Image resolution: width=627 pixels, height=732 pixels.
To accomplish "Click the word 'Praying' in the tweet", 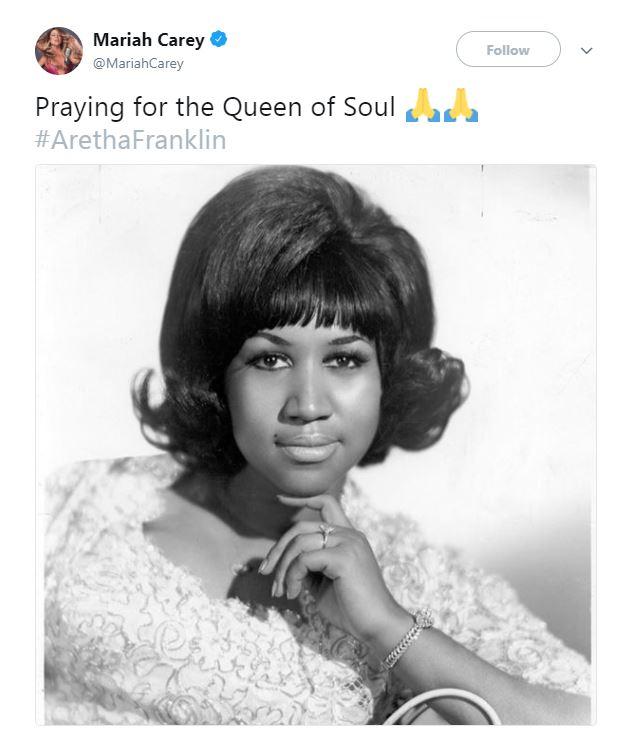I will click(x=80, y=108).
